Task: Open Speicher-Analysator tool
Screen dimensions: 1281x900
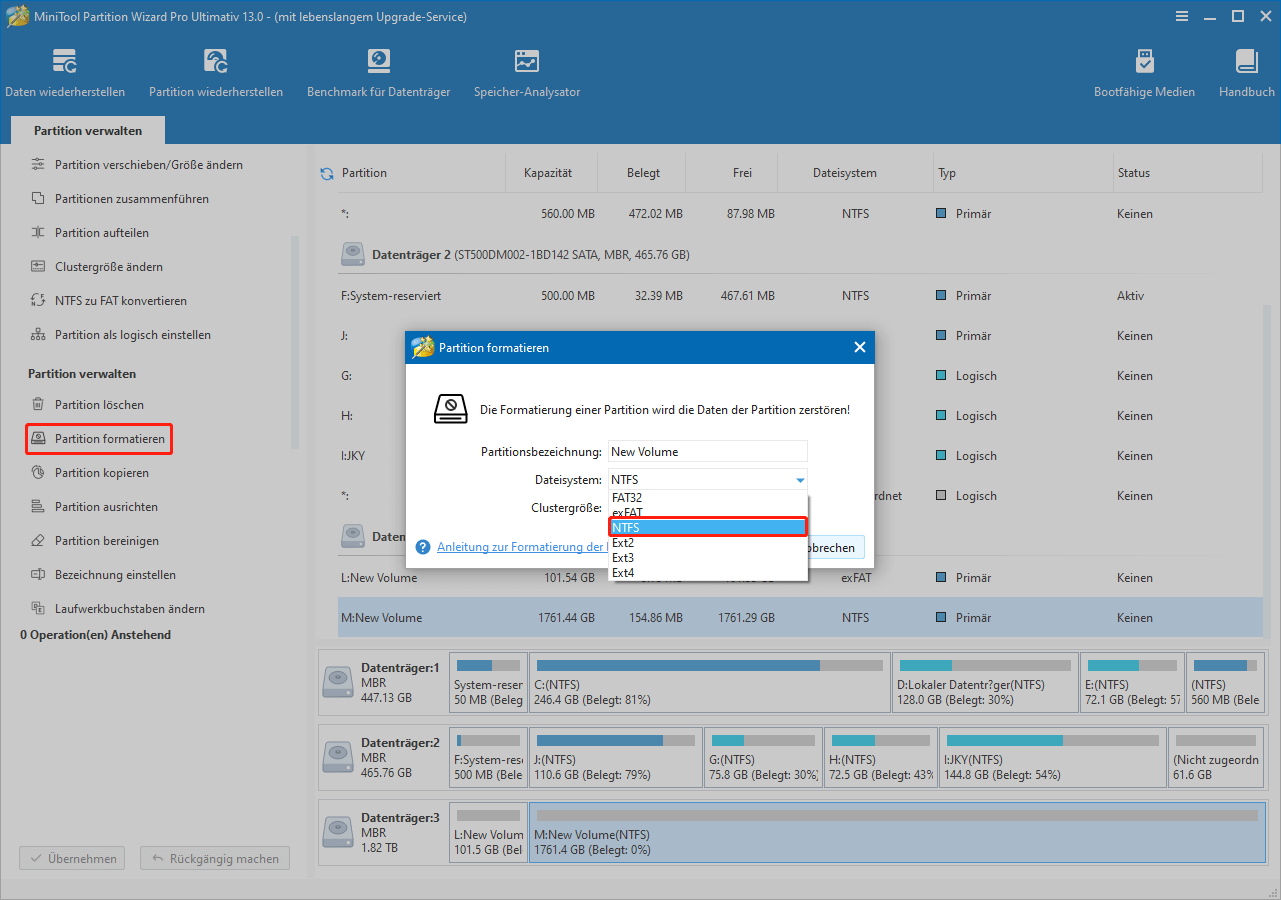Action: (526, 73)
